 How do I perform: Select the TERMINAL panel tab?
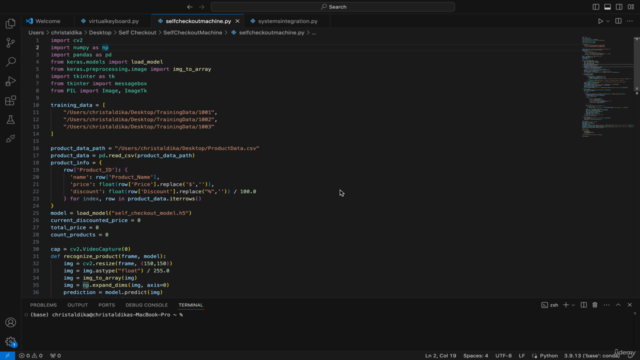click(x=191, y=305)
